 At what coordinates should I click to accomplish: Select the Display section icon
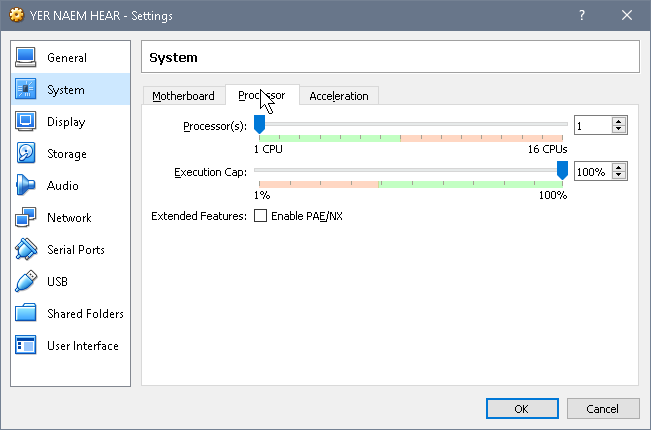[26, 121]
